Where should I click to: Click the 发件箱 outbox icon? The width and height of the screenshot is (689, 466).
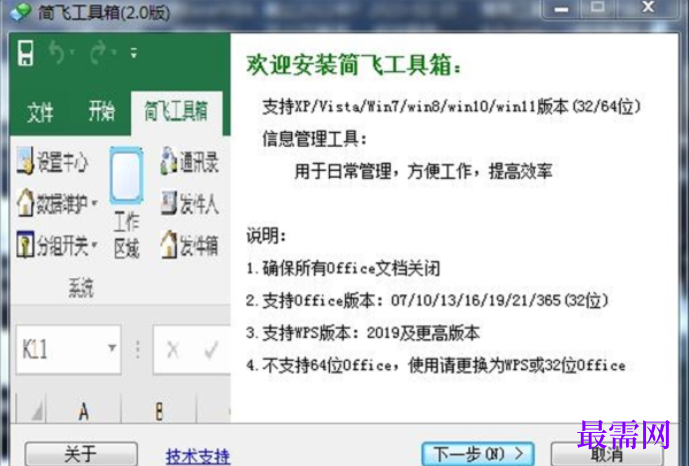[x=169, y=244]
